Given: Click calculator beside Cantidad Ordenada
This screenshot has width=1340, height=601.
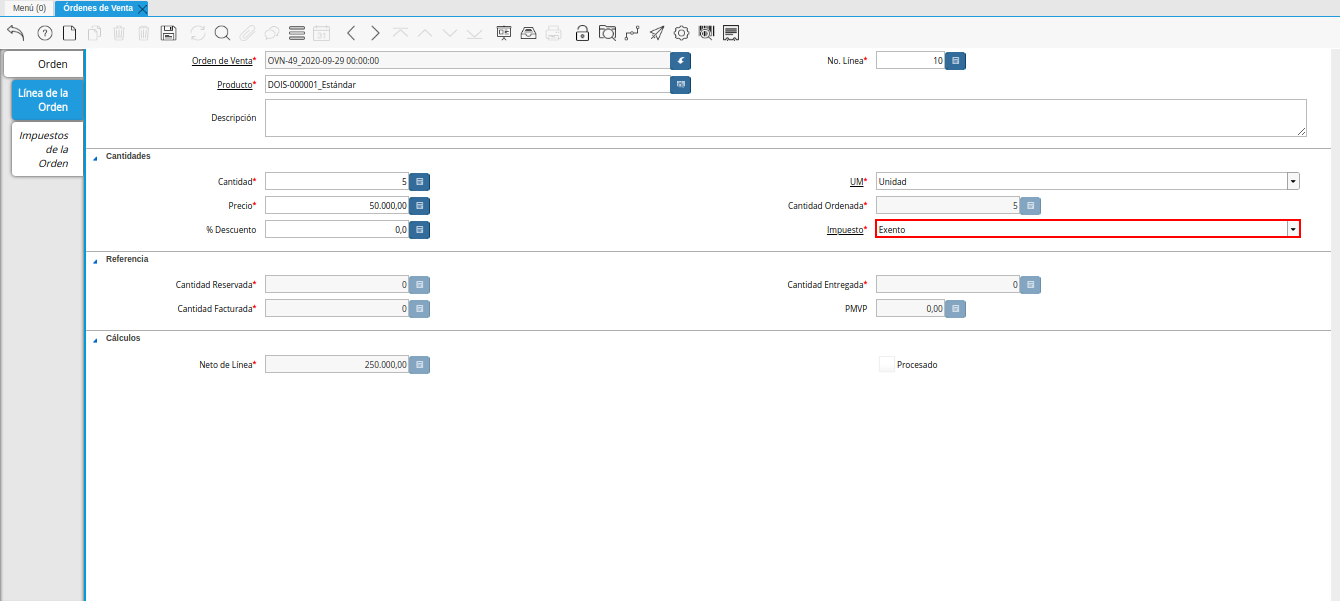Looking at the screenshot, I should click(1031, 206).
